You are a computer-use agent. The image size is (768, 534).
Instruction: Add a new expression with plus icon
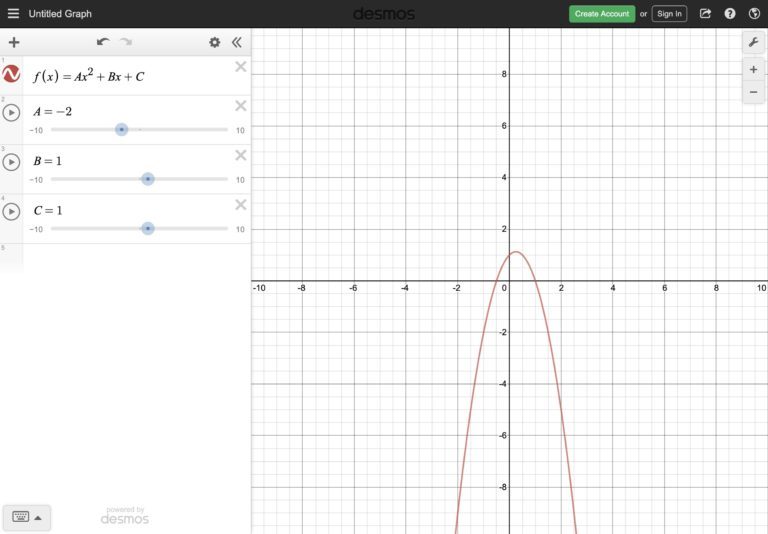tap(14, 43)
